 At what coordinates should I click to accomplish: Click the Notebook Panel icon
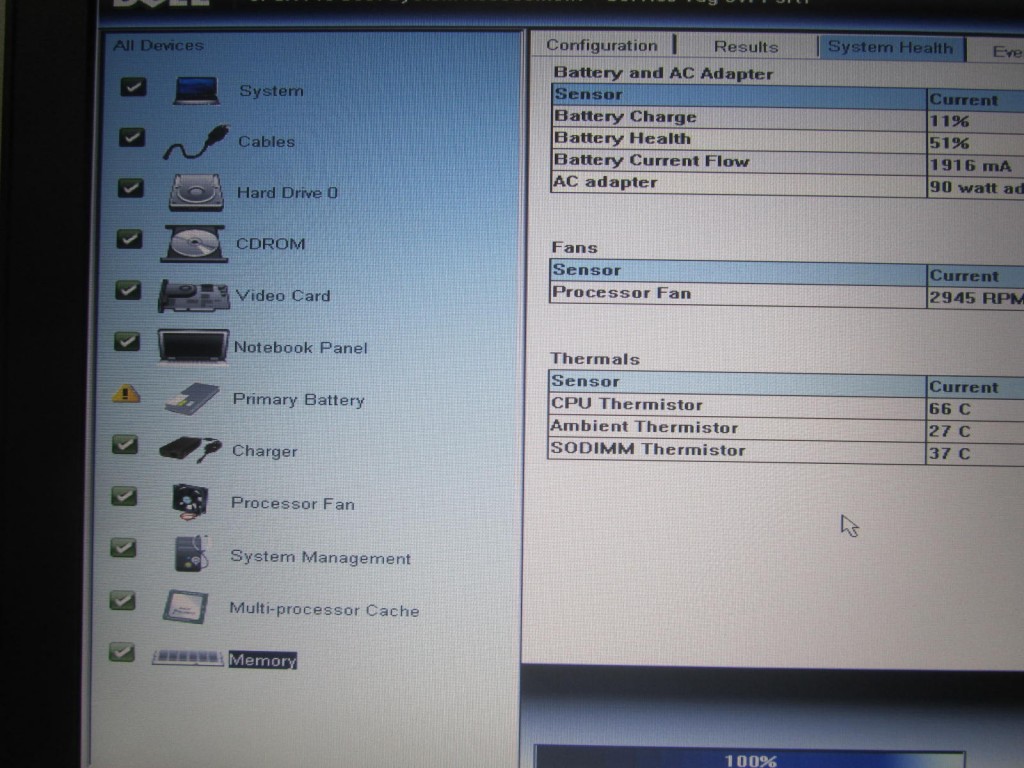pyautogui.click(x=192, y=347)
